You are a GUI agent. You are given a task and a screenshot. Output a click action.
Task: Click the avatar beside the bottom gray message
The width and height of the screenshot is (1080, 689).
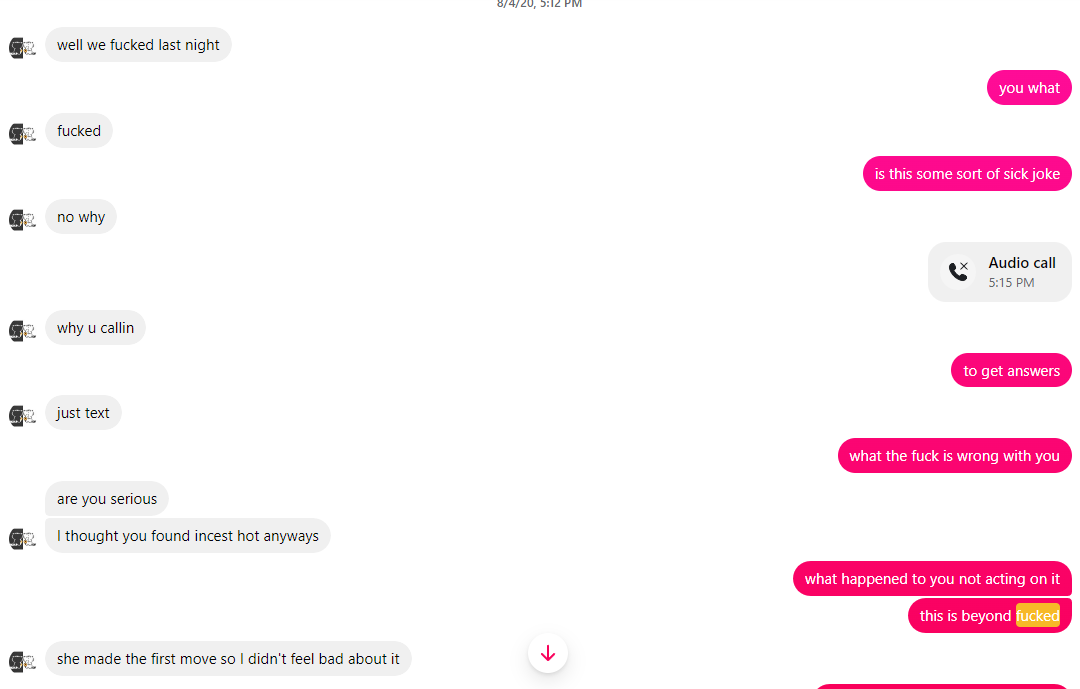click(x=22, y=661)
